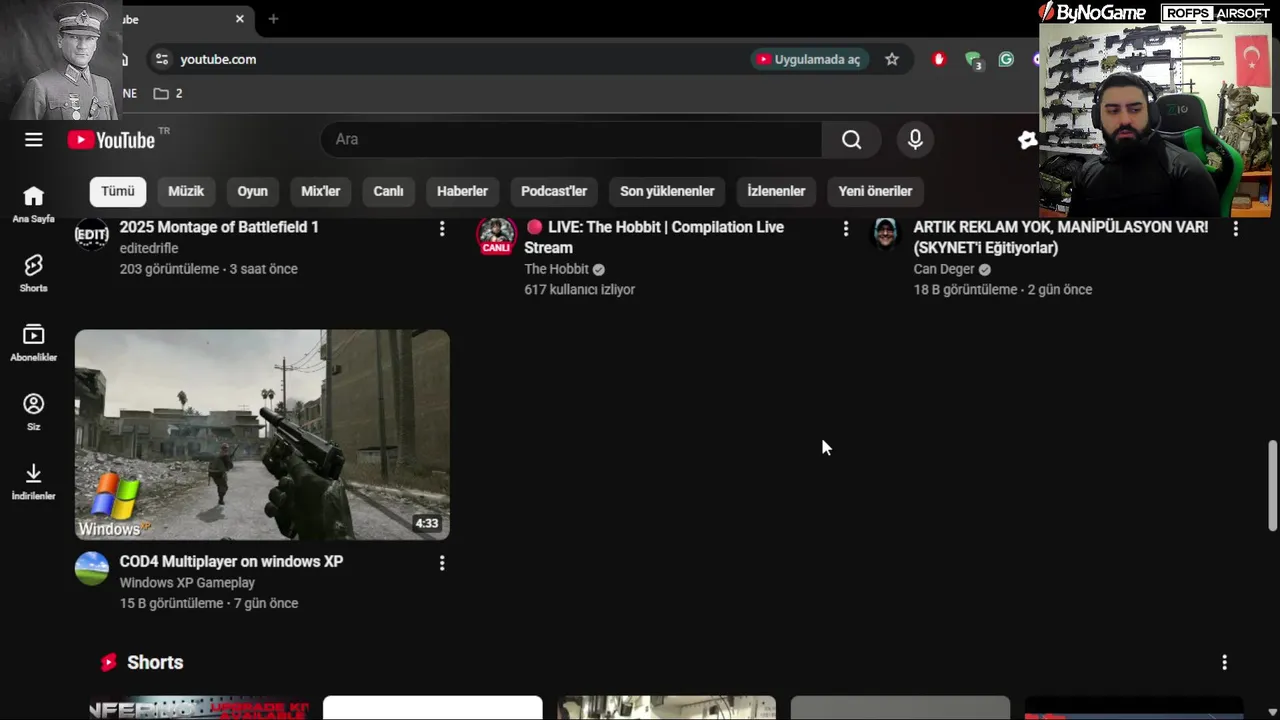Open Windows XP Gameplay channel avatar
Screen dimensions: 1280x720
(x=92, y=568)
